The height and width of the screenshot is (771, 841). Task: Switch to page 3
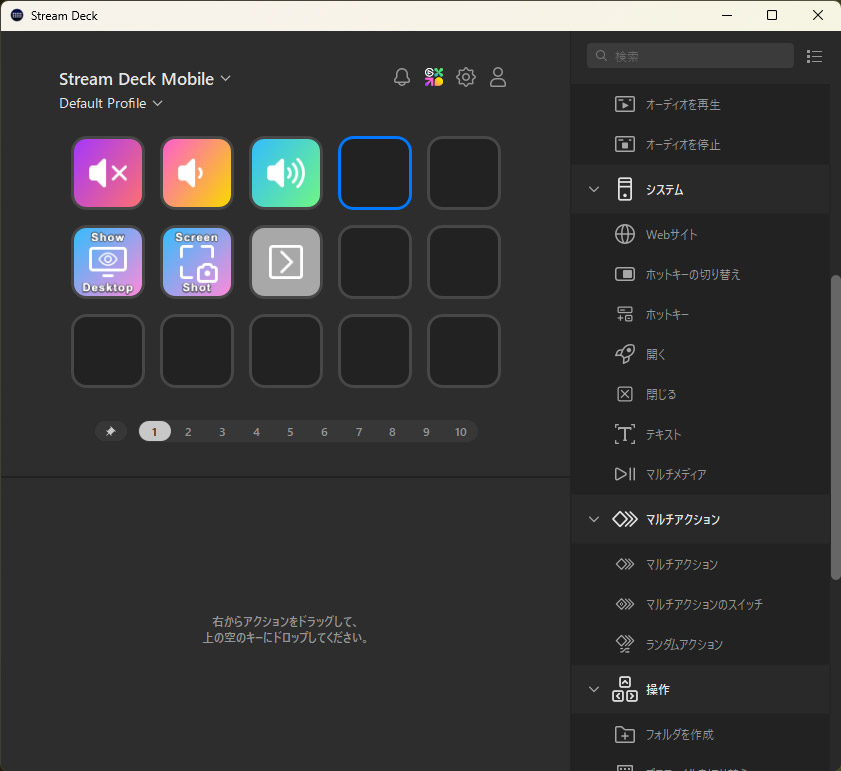[222, 432]
